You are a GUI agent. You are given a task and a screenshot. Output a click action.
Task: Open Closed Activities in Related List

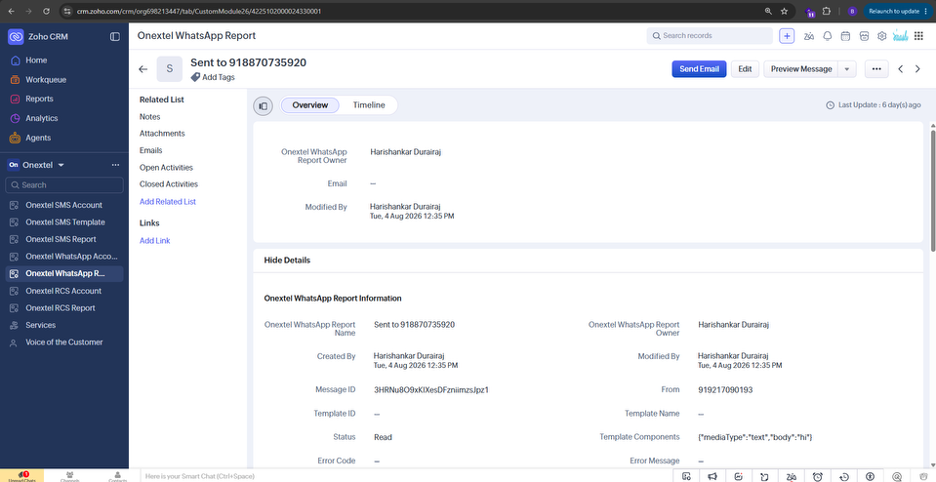pyautogui.click(x=169, y=185)
